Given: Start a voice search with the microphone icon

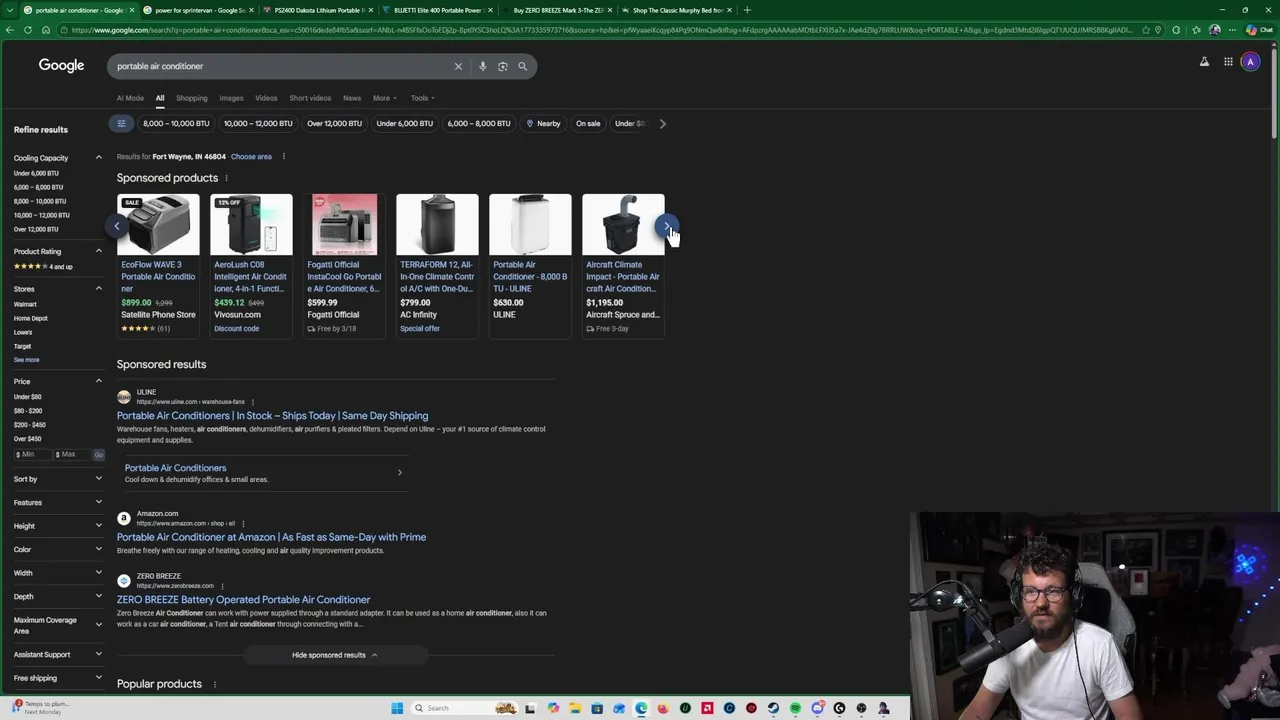Looking at the screenshot, I should pyautogui.click(x=482, y=66).
